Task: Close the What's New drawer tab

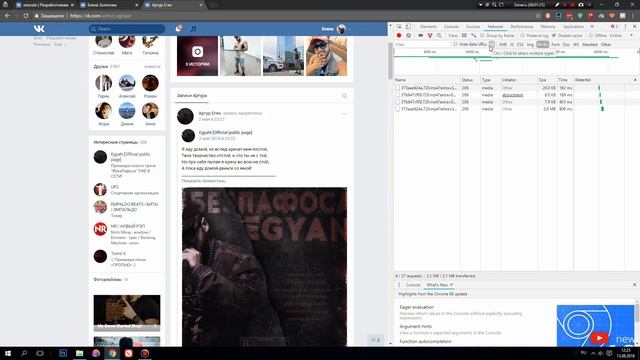Action: tap(451, 285)
